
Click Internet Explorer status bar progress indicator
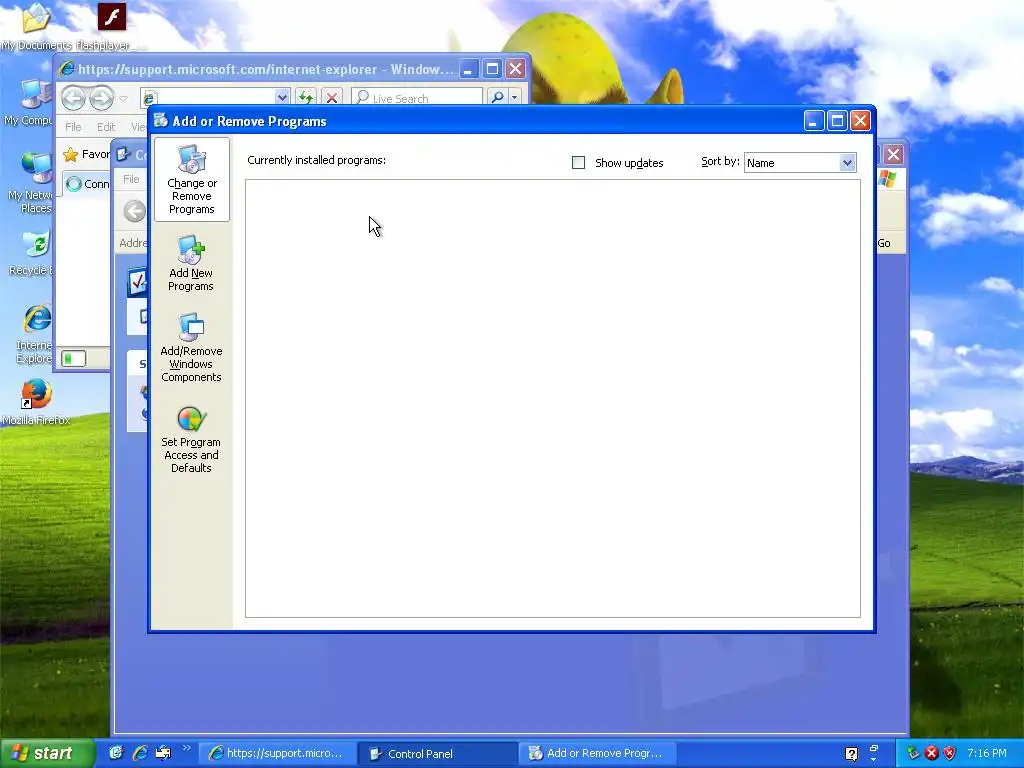(x=73, y=358)
